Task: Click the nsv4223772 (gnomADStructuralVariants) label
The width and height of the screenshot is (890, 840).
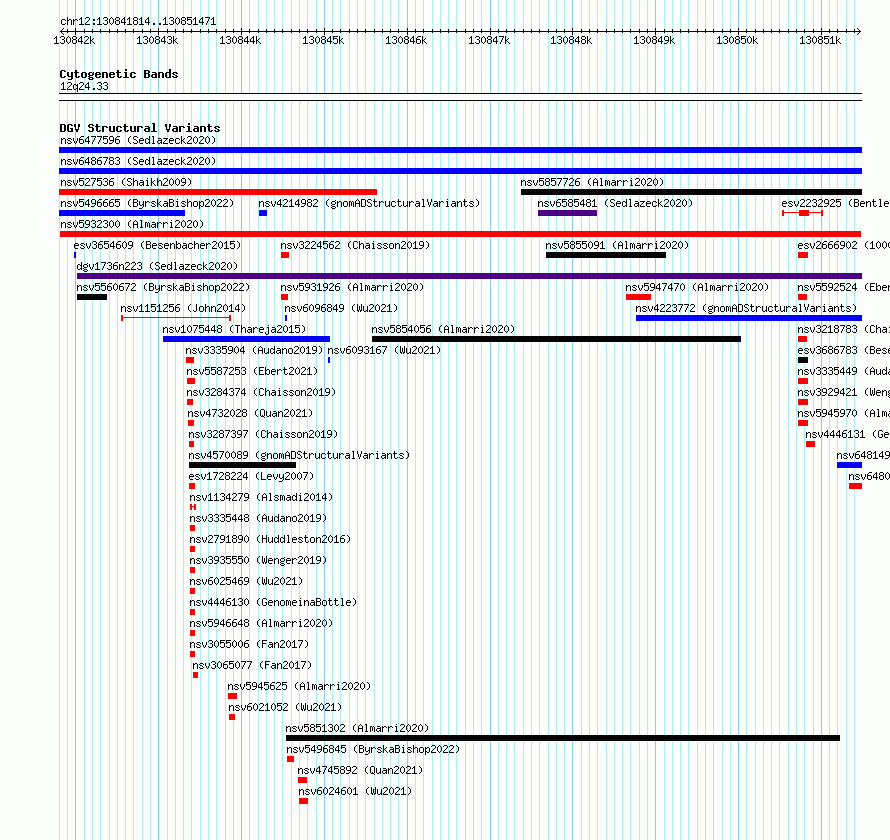Action: [x=746, y=308]
